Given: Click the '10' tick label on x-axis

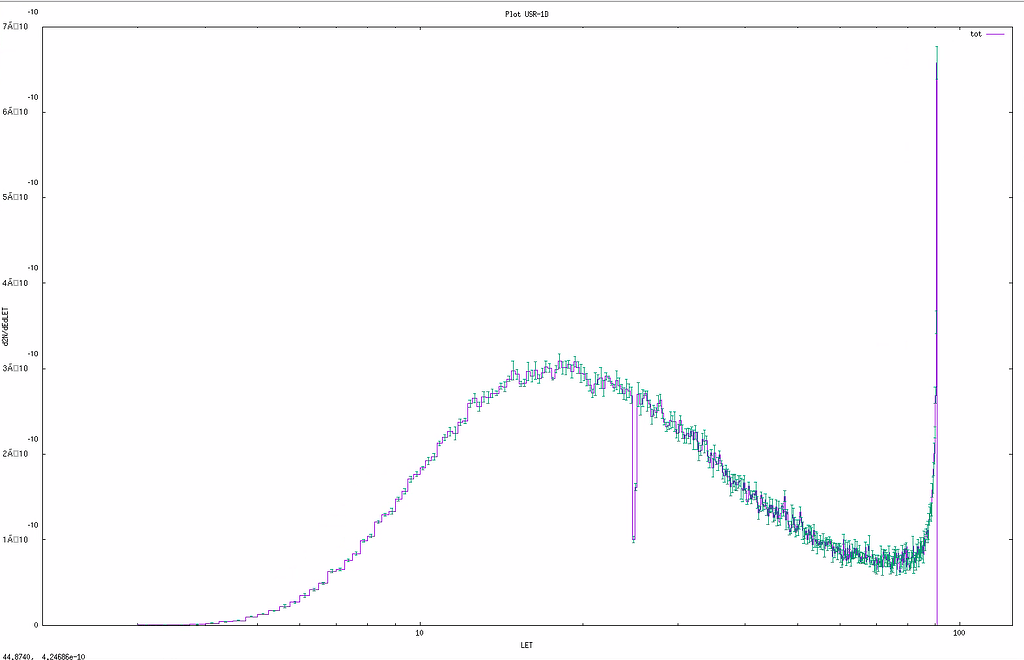Looking at the screenshot, I should pyautogui.click(x=420, y=633).
